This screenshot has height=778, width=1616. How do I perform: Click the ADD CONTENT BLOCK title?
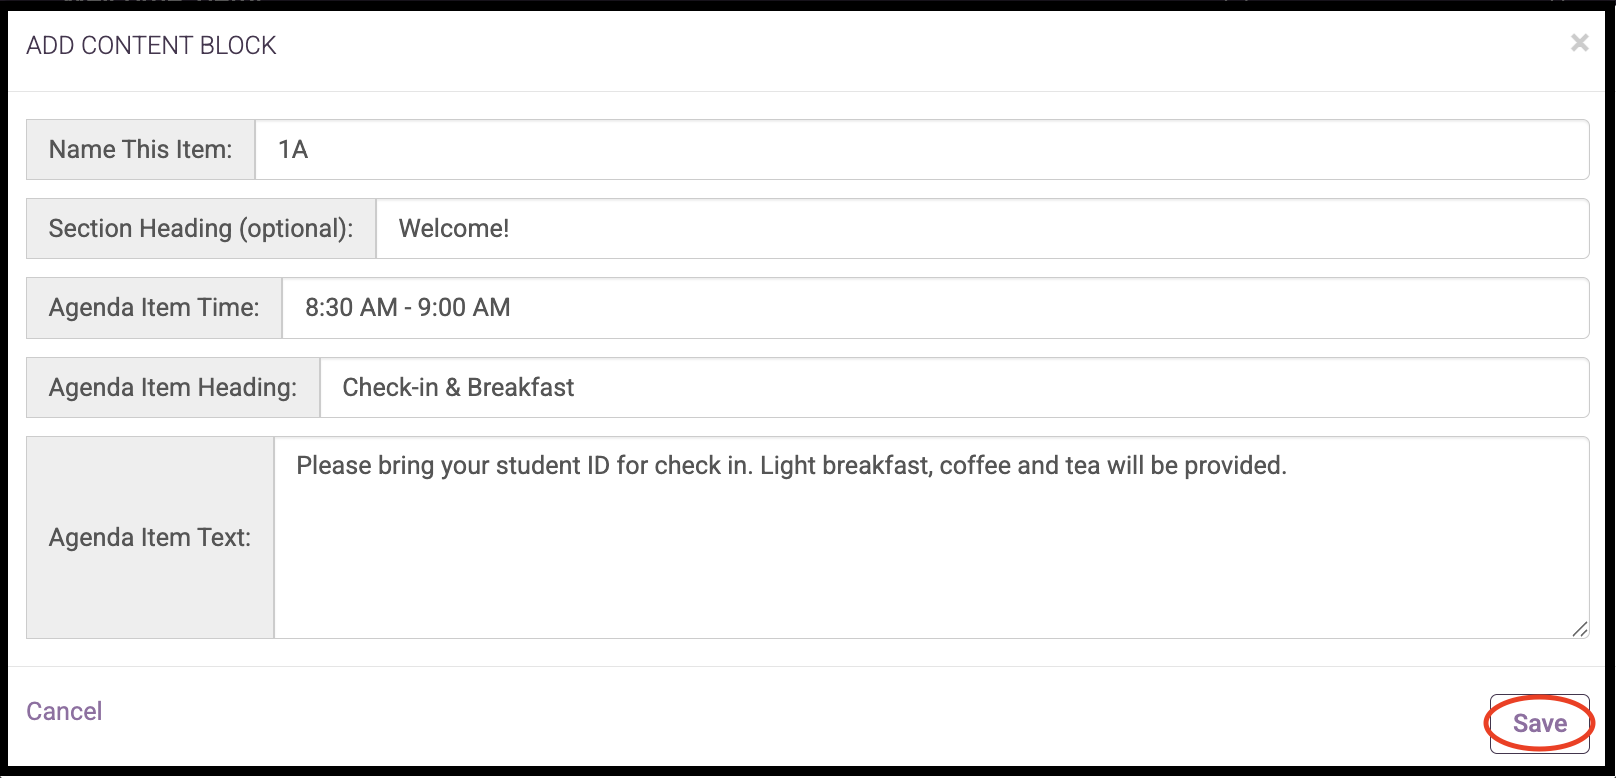[151, 45]
